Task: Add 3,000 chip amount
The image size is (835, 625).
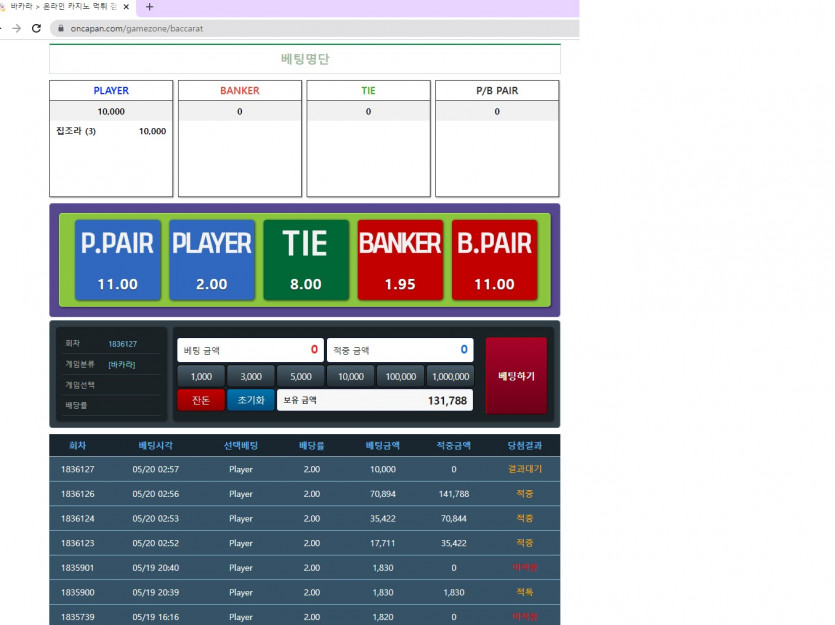Action: click(251, 376)
